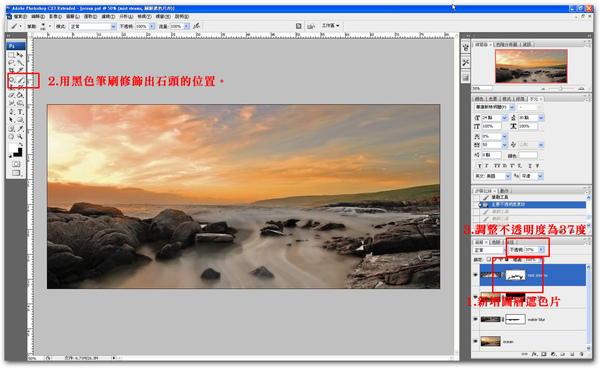This screenshot has width=600, height=368.
Task: Switch to the Info tab in Navigator panel
Action: coord(527,44)
